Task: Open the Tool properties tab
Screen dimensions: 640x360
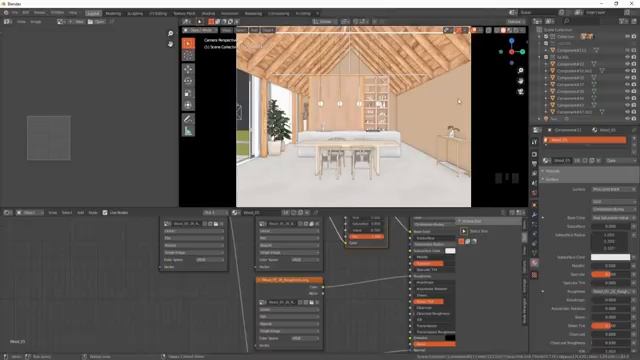Action: (534, 142)
